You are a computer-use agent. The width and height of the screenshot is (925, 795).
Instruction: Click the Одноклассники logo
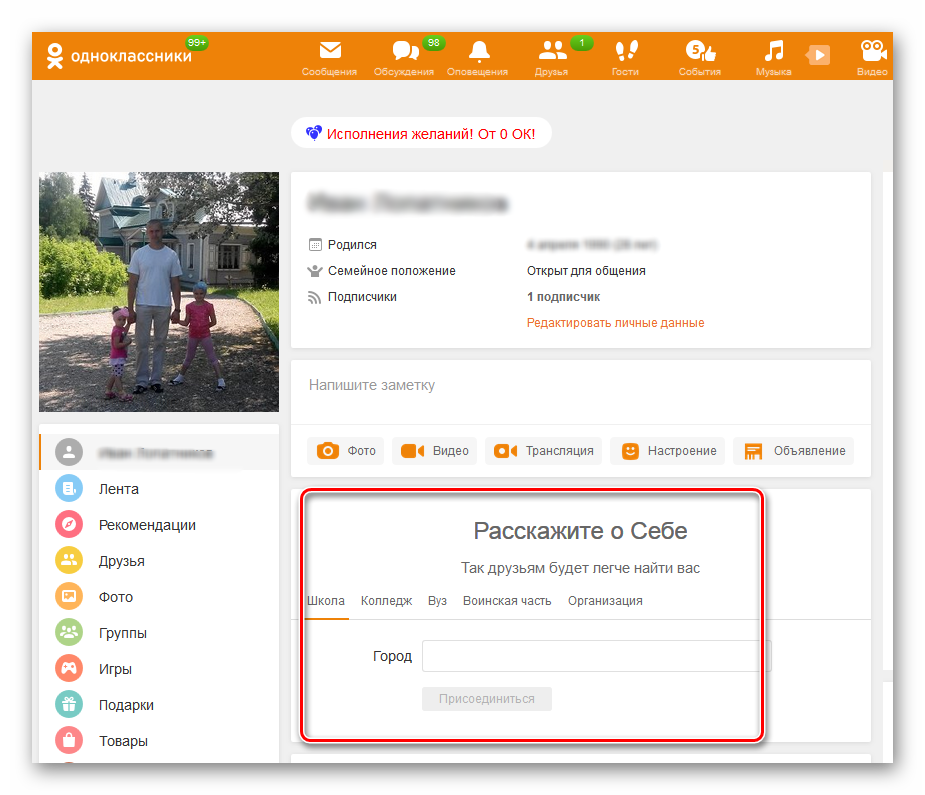[x=118, y=57]
